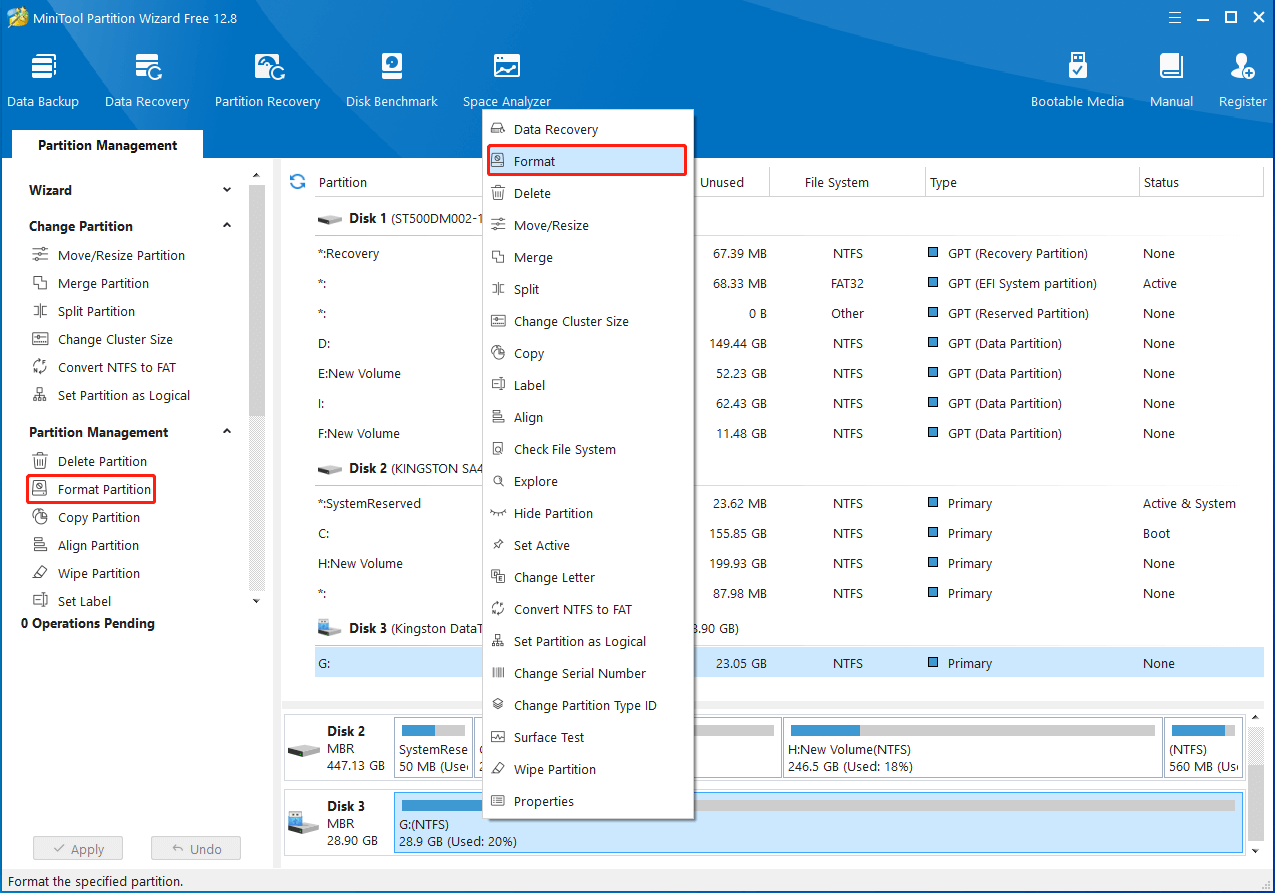The height and width of the screenshot is (893, 1275).
Task: Click the Undo button
Action: (196, 849)
